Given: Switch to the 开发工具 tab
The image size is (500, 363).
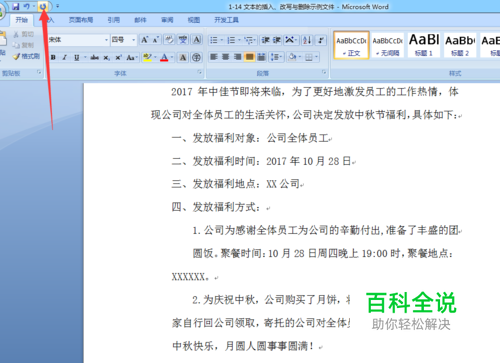Looking at the screenshot, I should (226, 20).
